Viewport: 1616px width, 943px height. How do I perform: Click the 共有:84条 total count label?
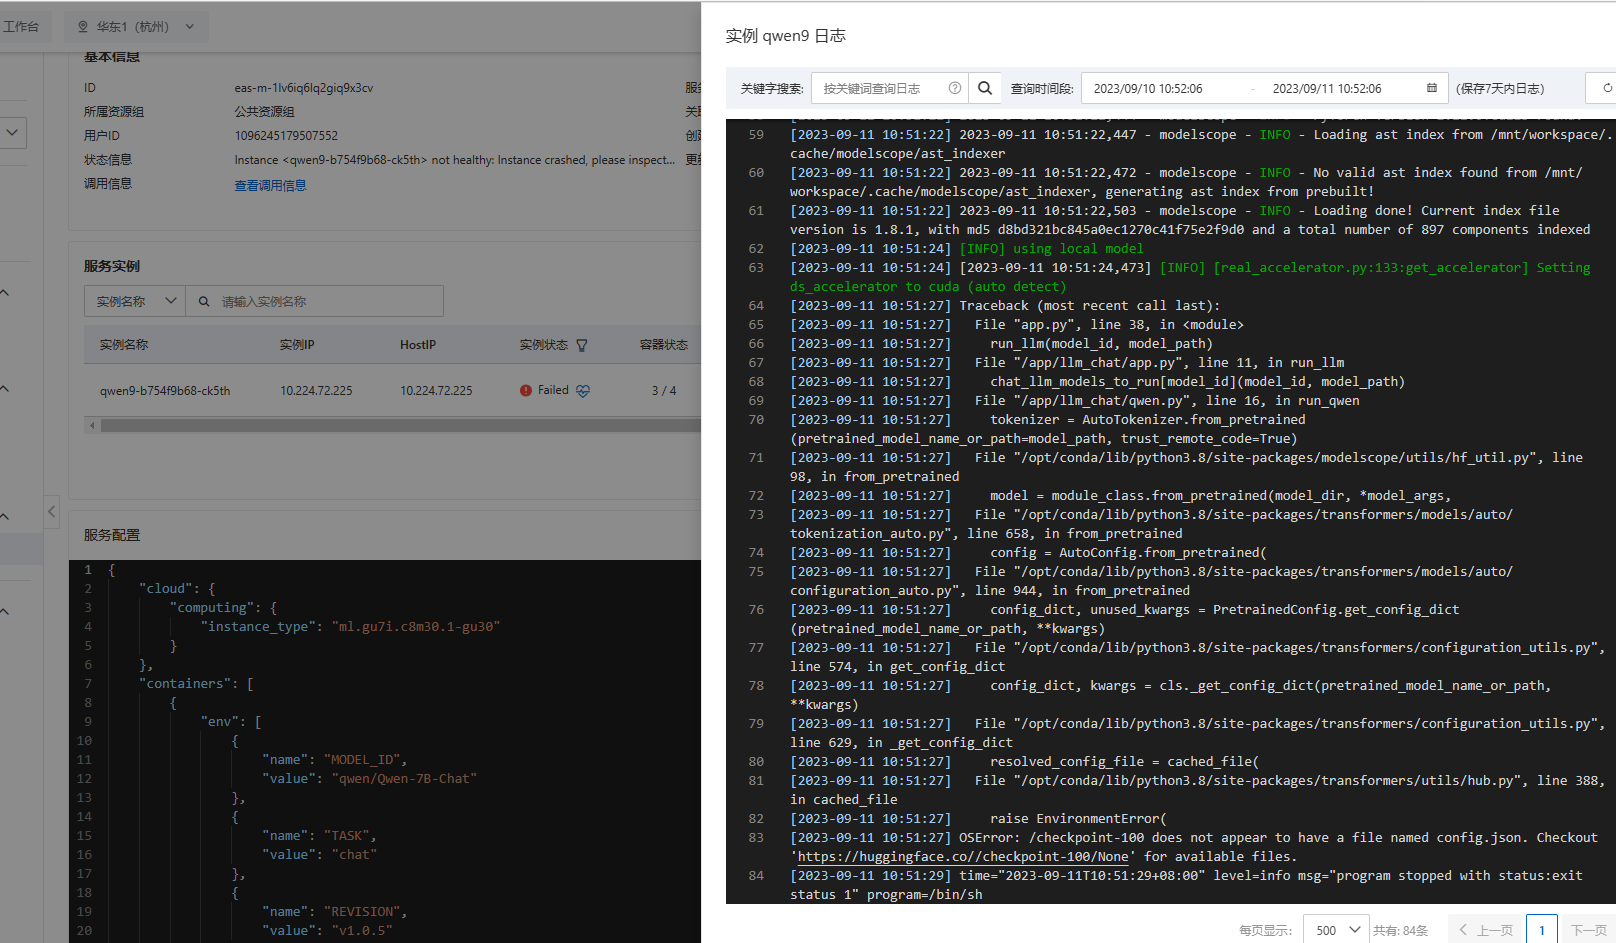pyautogui.click(x=1400, y=931)
